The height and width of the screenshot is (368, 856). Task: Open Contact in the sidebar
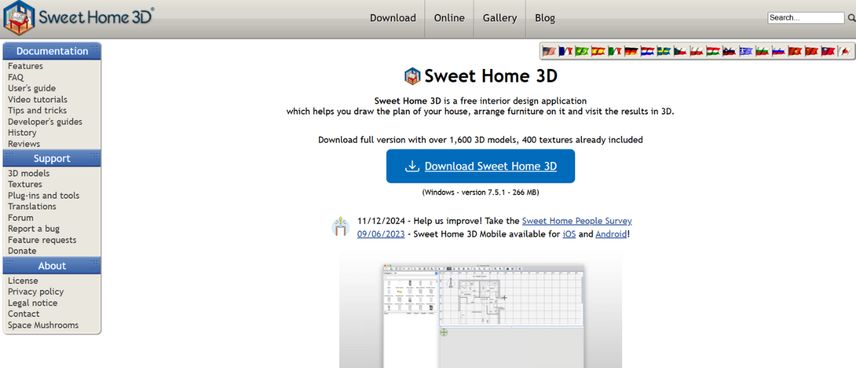click(23, 314)
